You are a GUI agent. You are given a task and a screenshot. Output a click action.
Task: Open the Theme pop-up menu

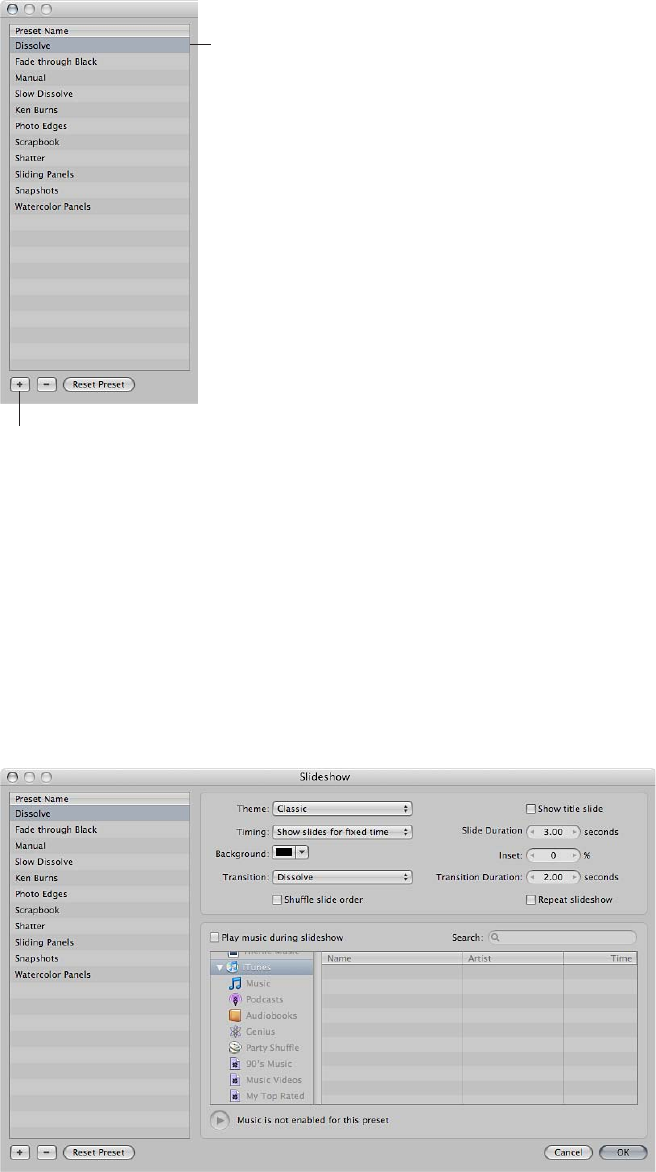342,809
